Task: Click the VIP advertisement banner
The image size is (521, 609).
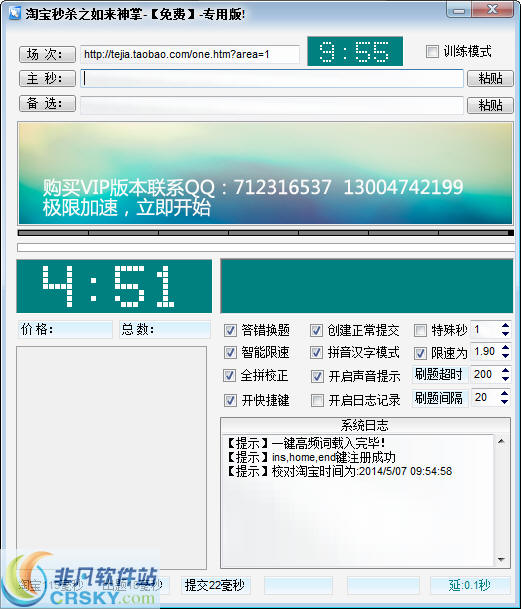Action: point(265,173)
